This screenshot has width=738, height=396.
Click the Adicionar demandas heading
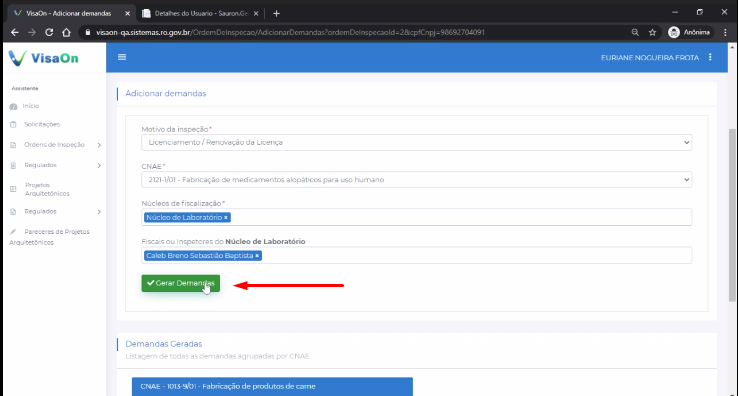(166, 93)
